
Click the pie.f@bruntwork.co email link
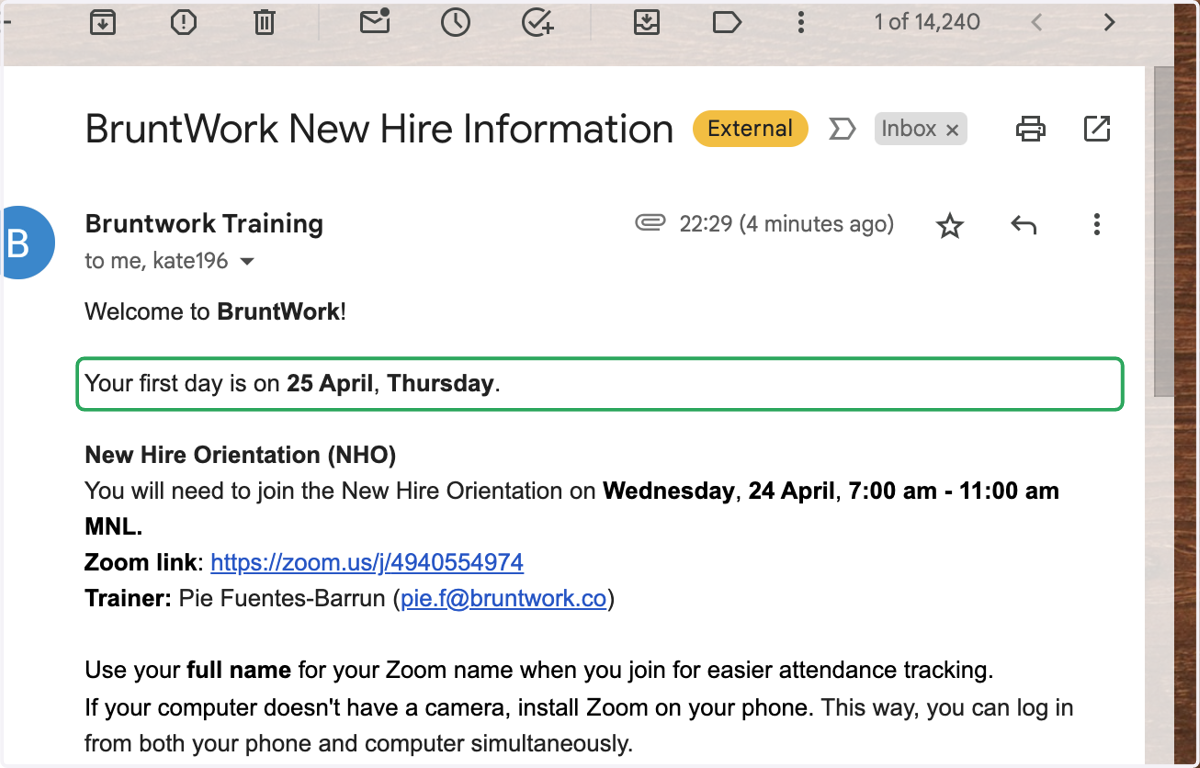click(x=504, y=598)
